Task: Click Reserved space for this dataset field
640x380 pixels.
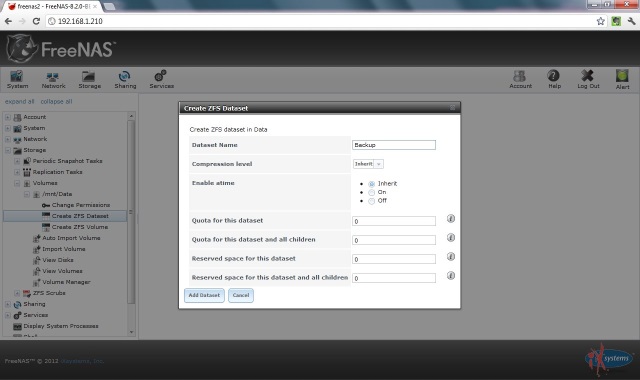Action: pyautogui.click(x=394, y=259)
